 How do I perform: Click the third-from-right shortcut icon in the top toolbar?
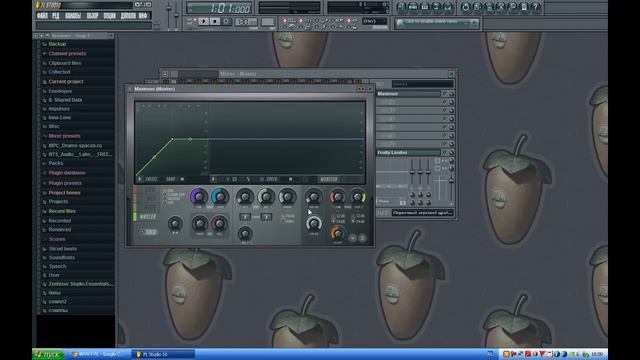[513, 7]
